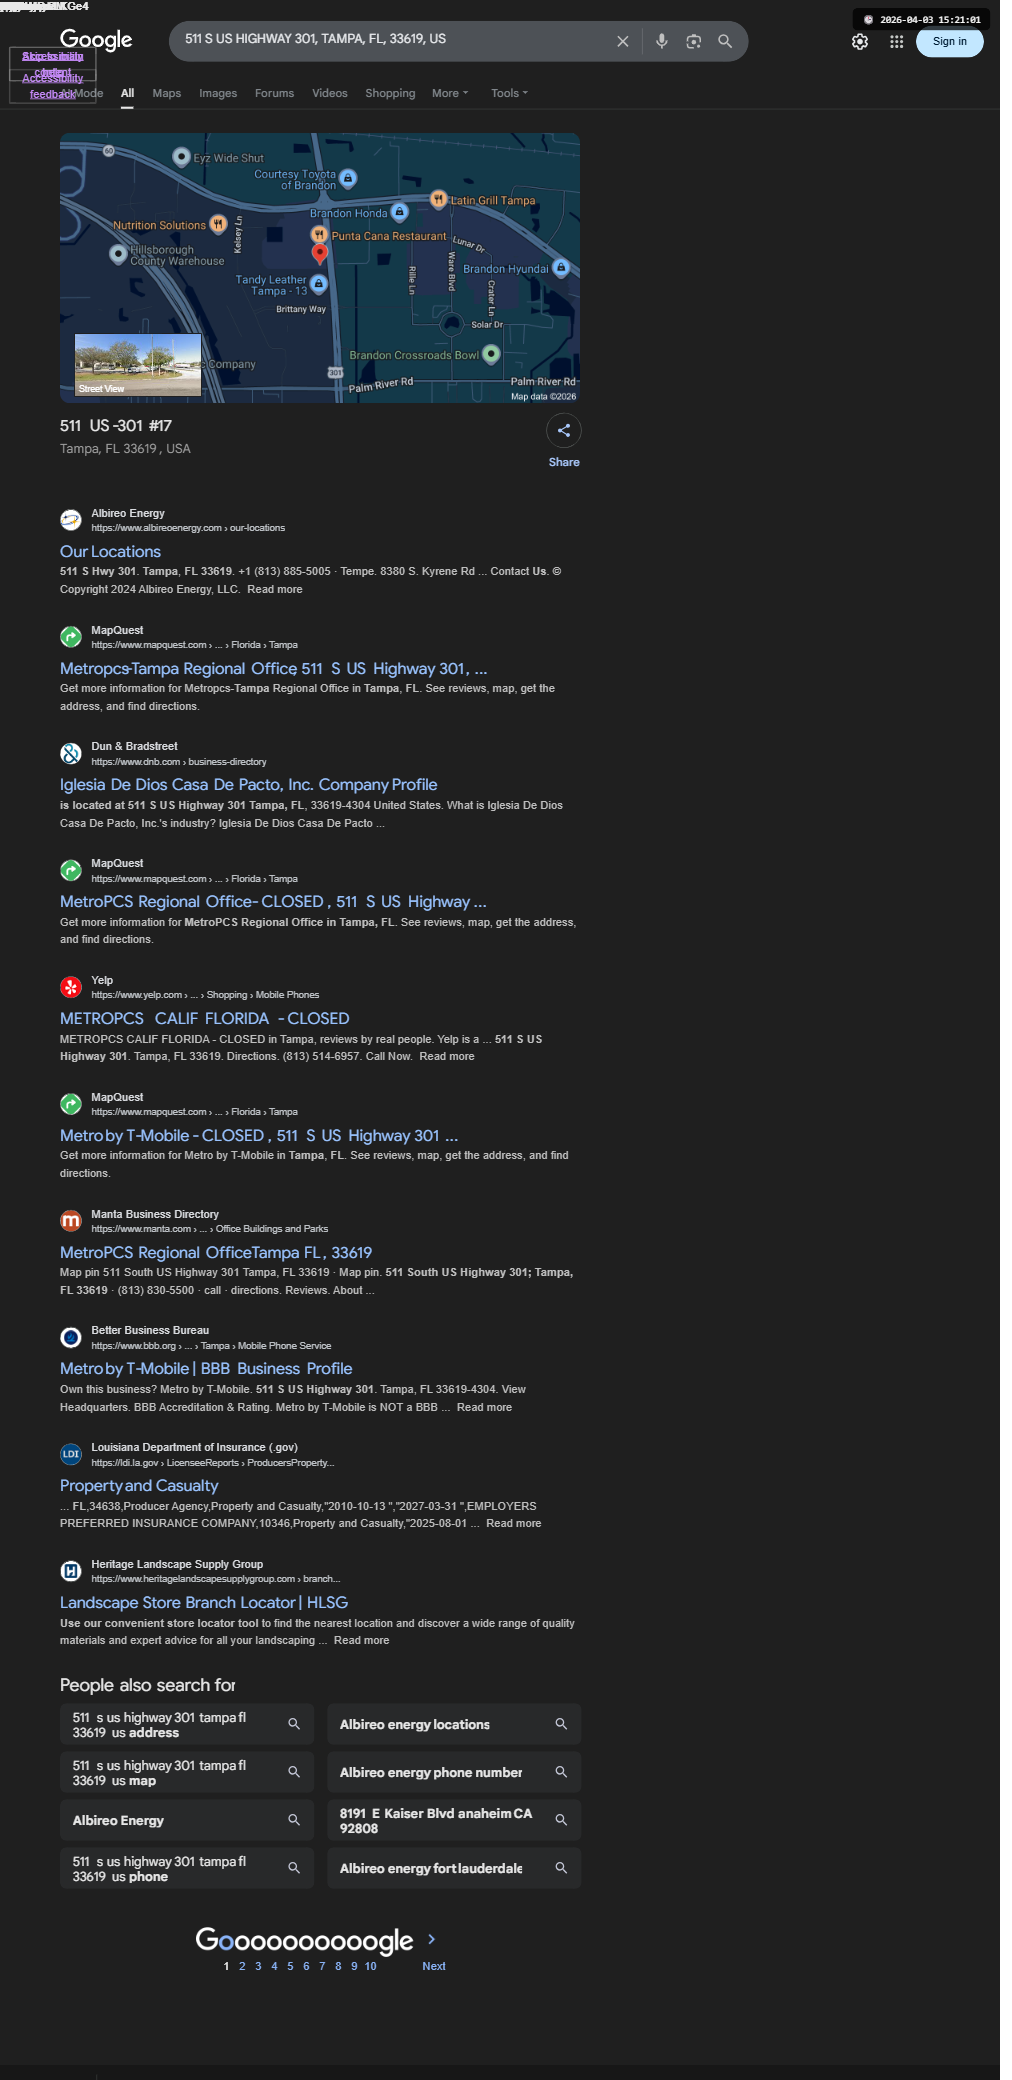Clear the search box with the X icon
This screenshot has width=1012, height=2080.
coord(622,41)
